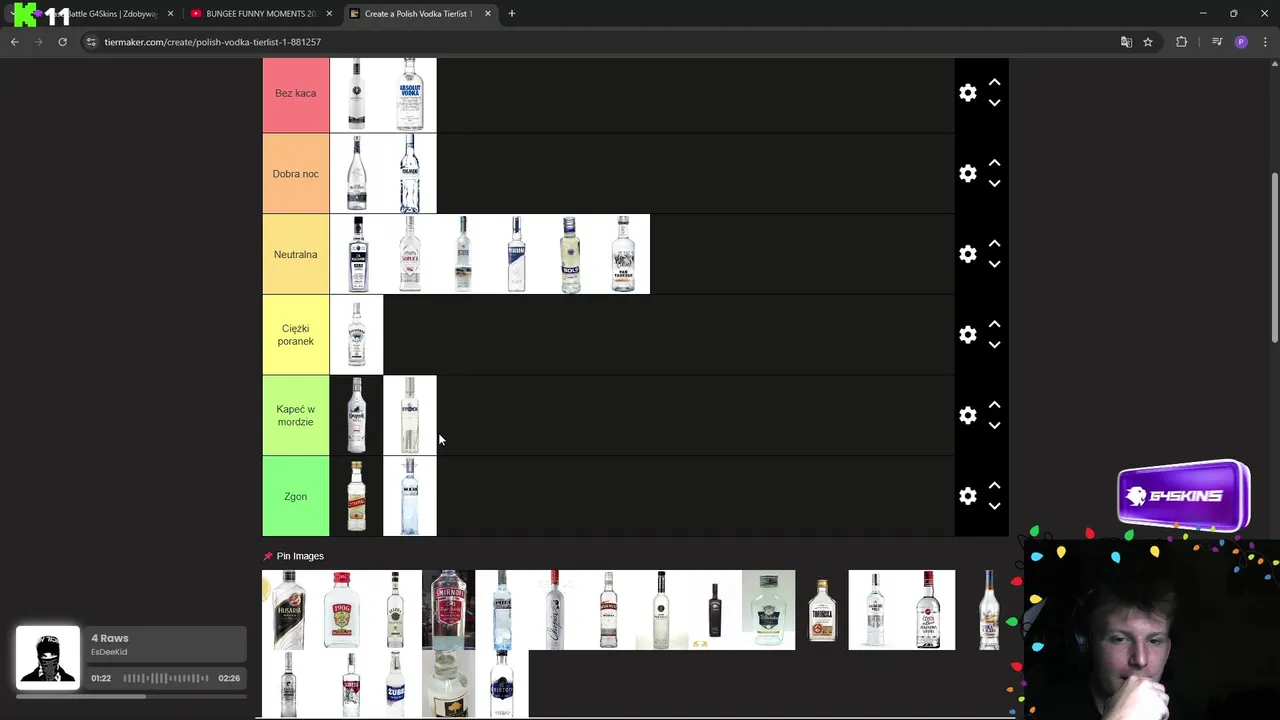Pick the Smirnoff bottle from image pool
Screen dimensions: 1280x720
[x=448, y=610]
